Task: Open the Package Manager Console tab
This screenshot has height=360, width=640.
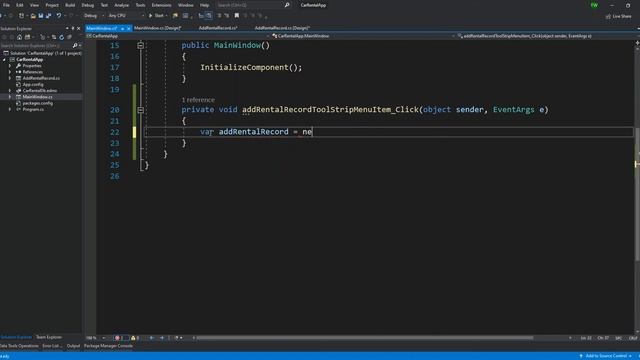Action: point(108,346)
